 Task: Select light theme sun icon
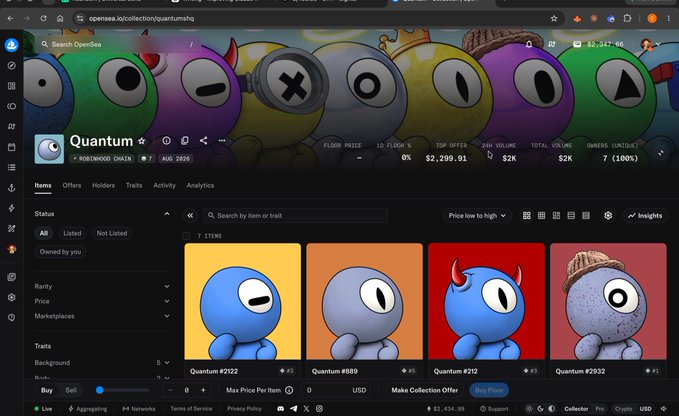click(x=529, y=409)
